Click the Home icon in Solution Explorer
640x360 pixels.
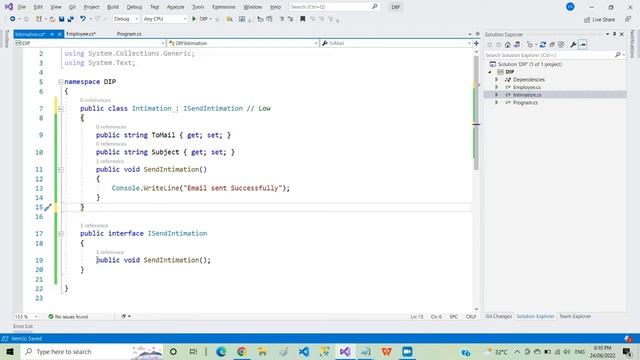[507, 45]
